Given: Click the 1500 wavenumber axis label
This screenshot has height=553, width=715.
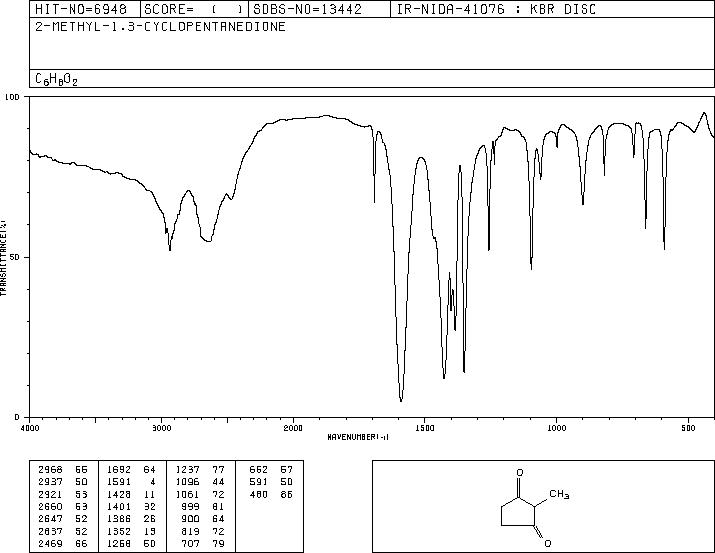Looking at the screenshot, I should coord(424,428).
